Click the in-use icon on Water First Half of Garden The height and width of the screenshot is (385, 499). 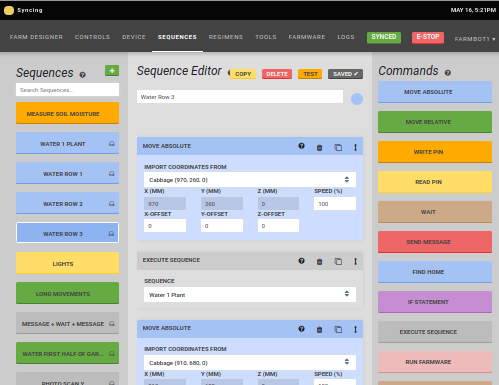[x=112, y=354]
